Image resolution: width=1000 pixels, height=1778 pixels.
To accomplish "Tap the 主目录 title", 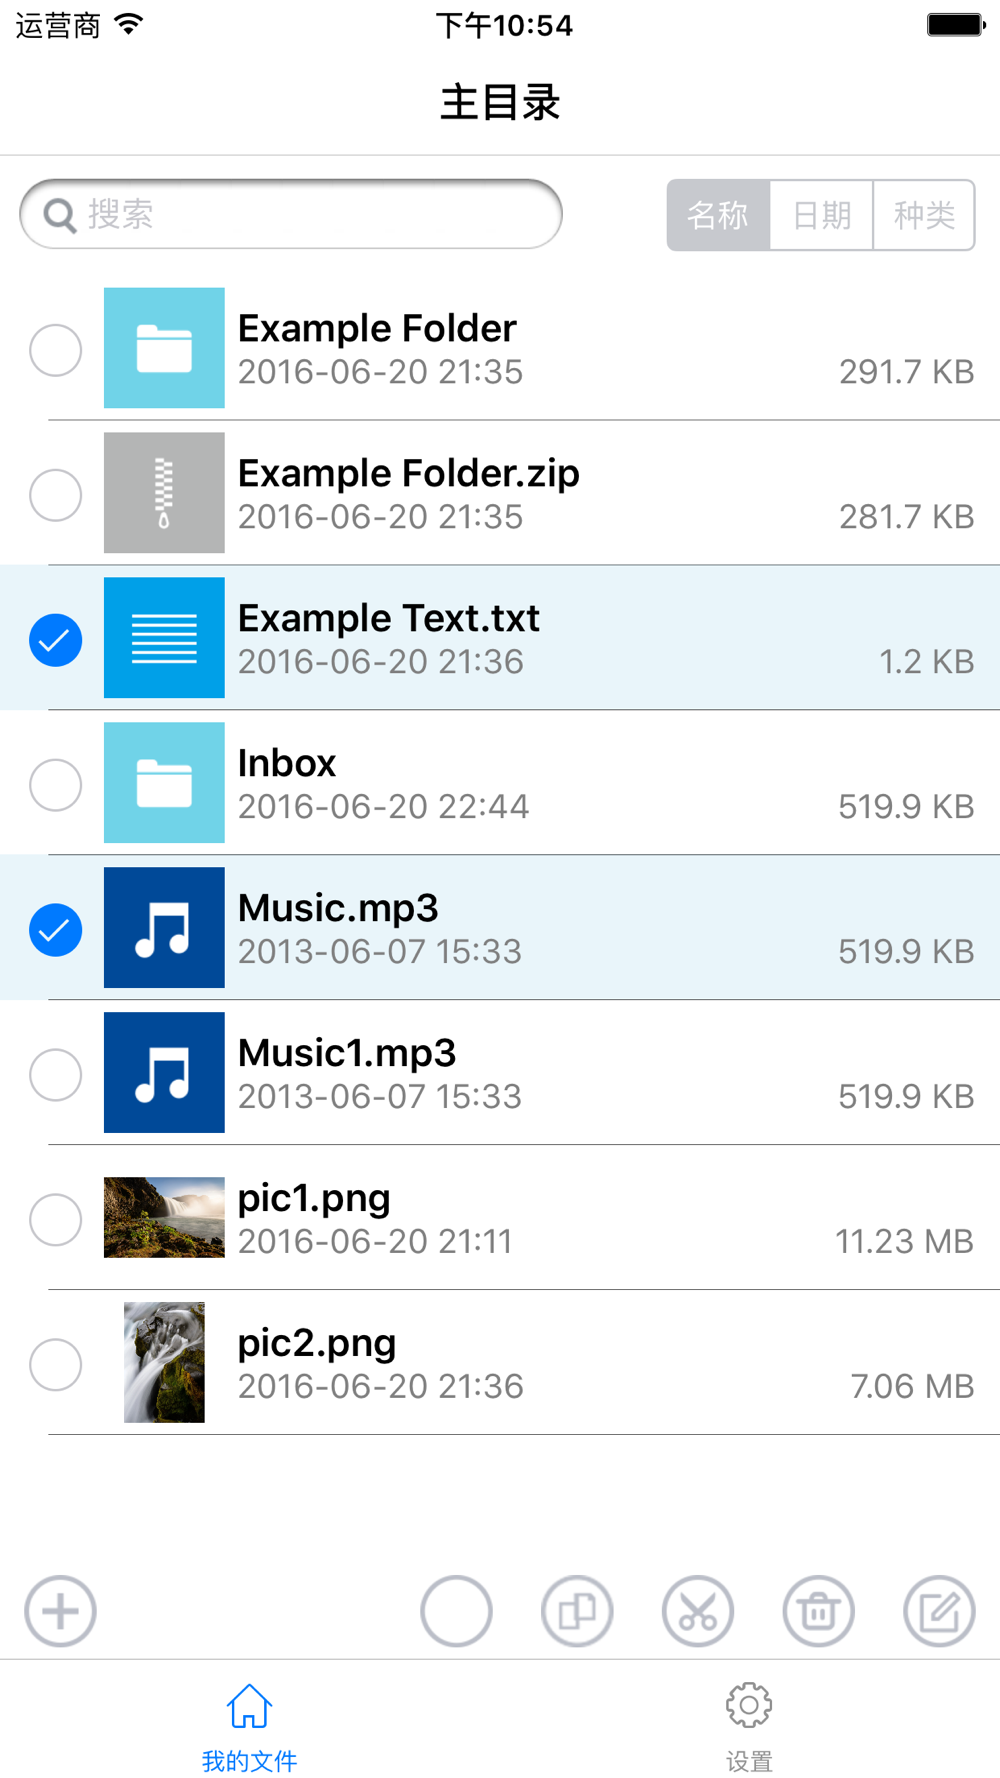I will coord(500,103).
